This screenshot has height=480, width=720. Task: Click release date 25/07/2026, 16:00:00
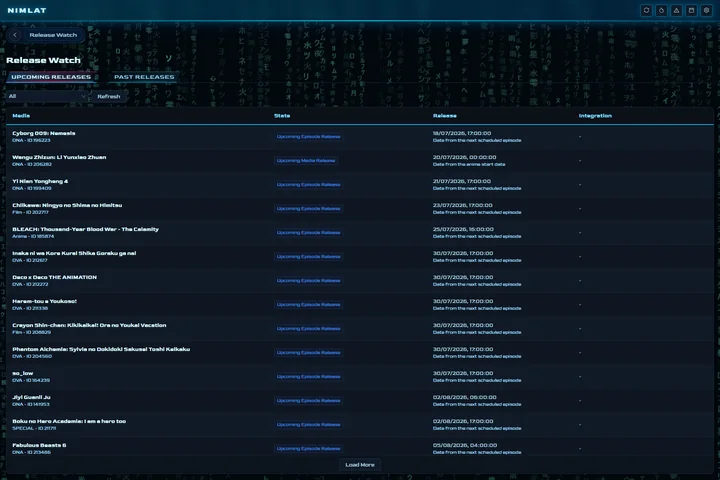tap(463, 229)
